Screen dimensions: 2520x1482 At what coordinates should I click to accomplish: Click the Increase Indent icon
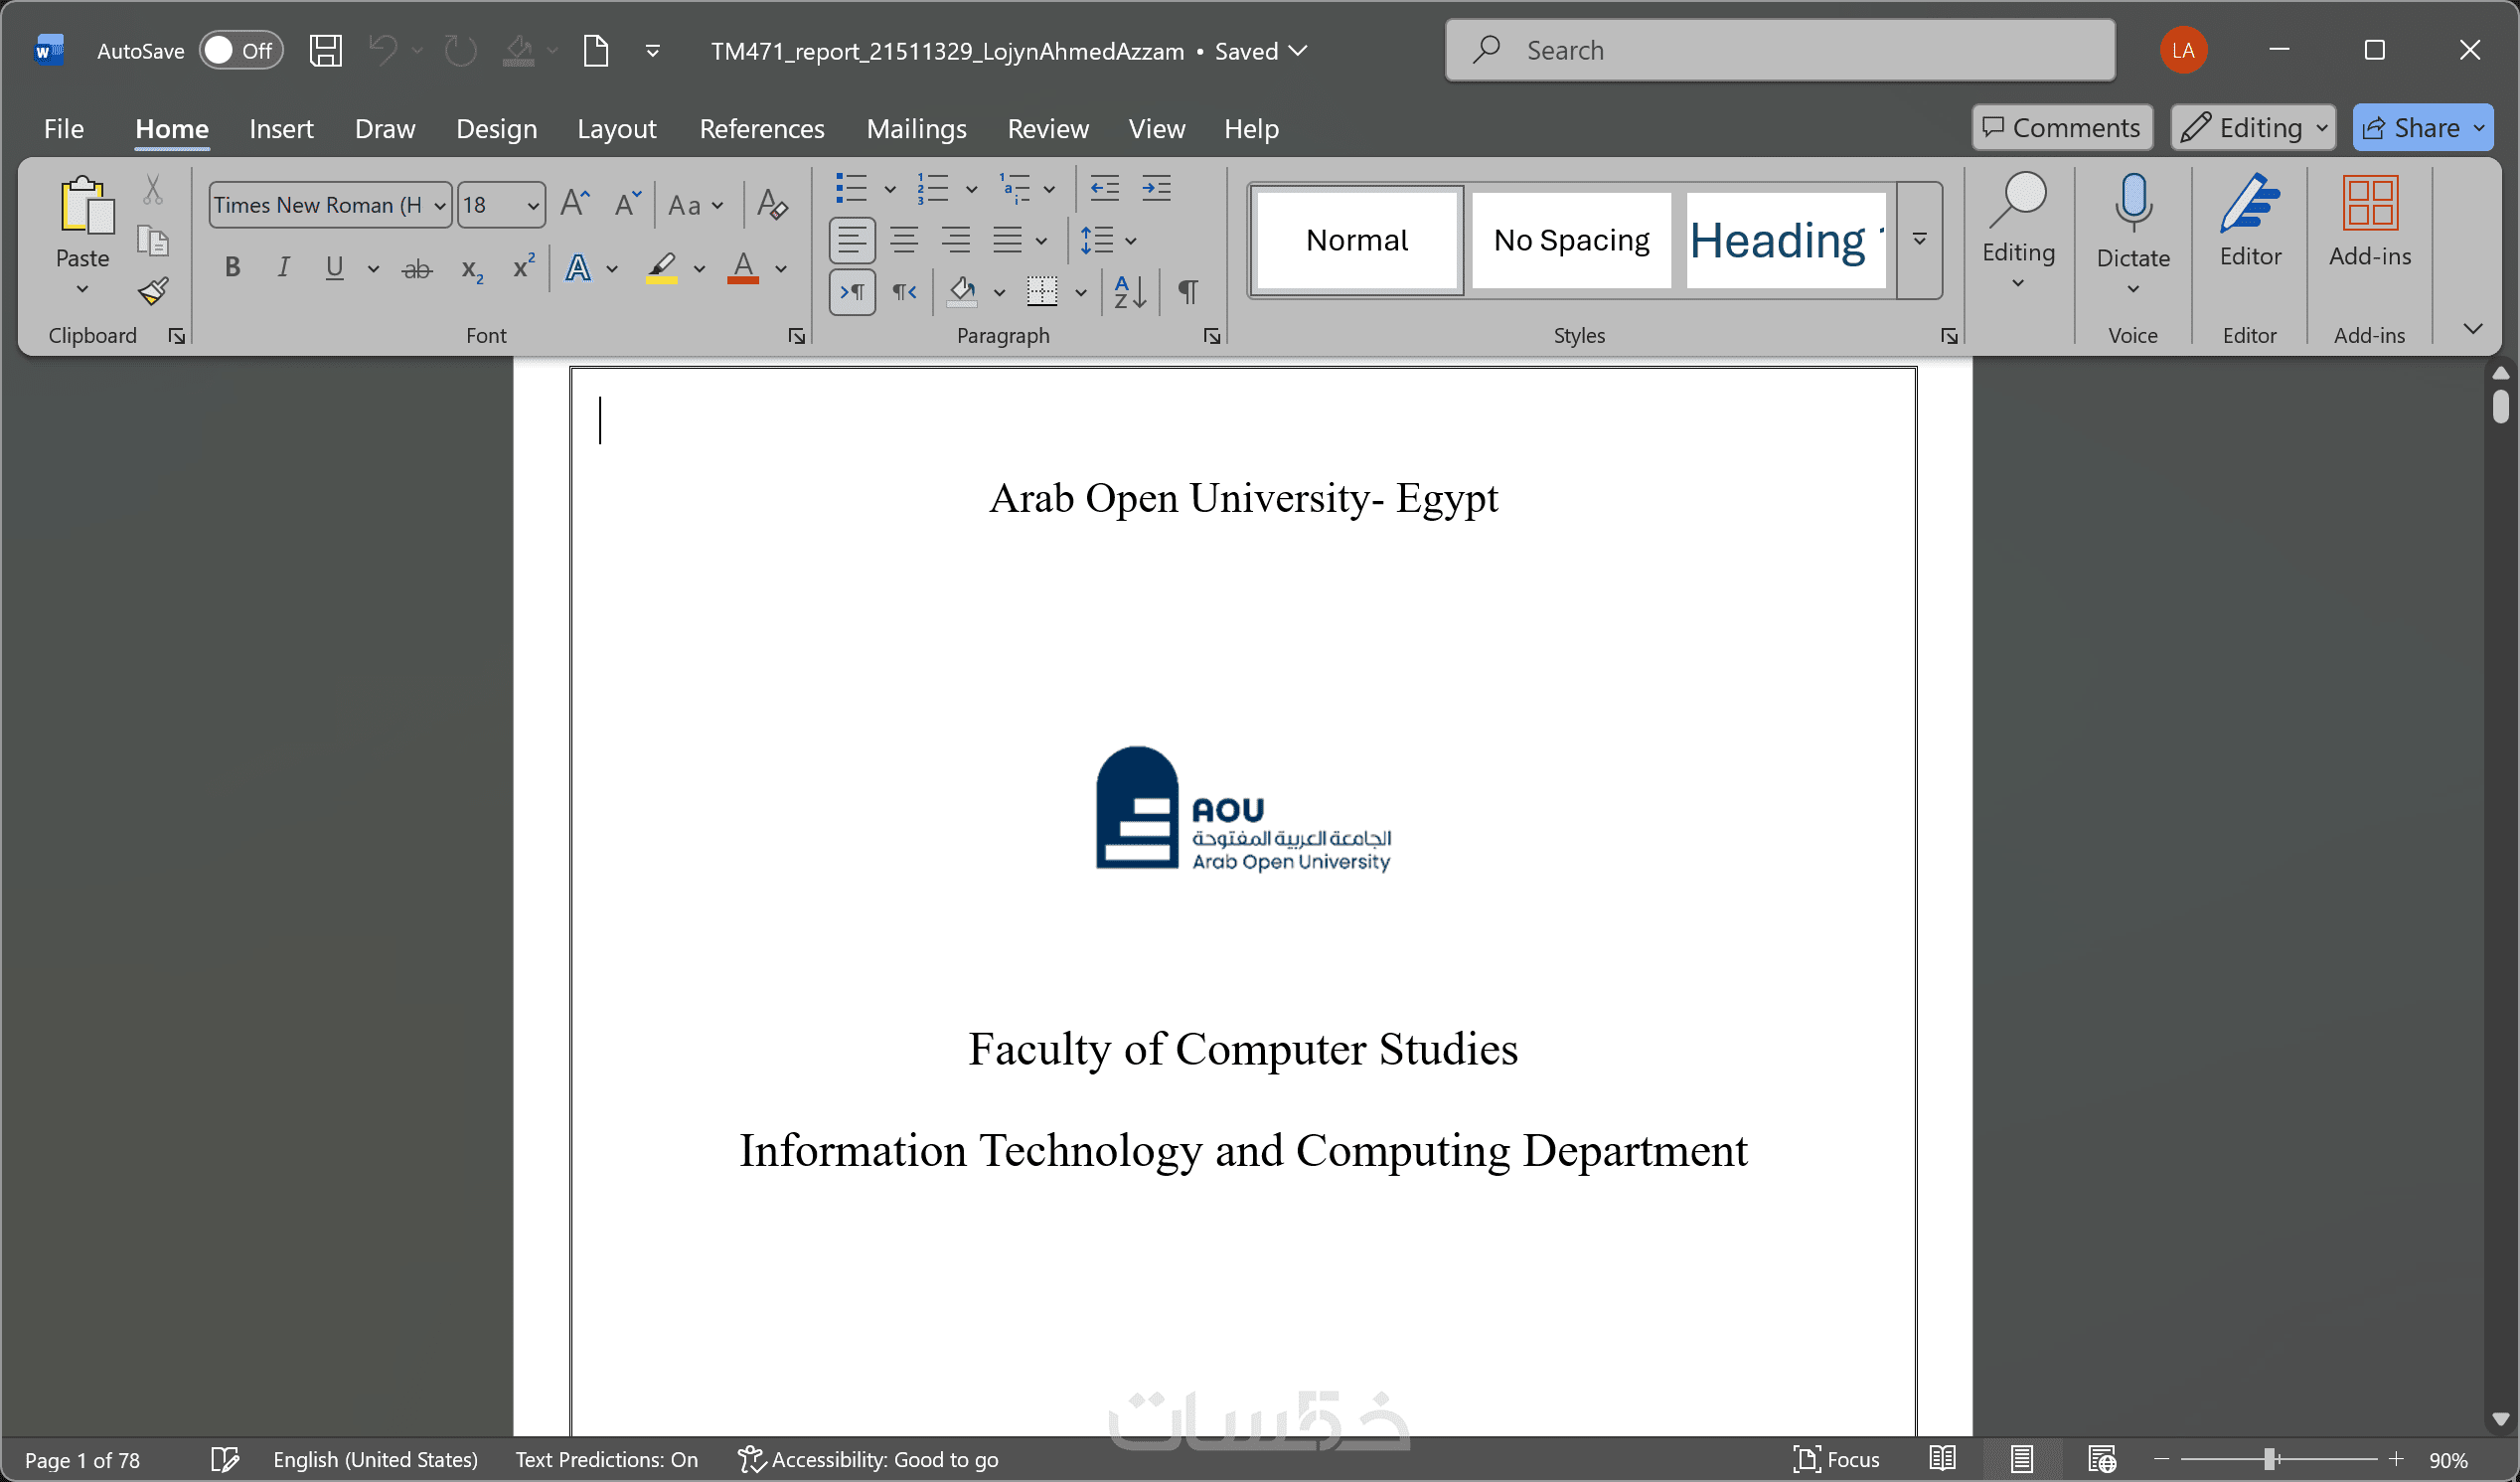(1156, 188)
